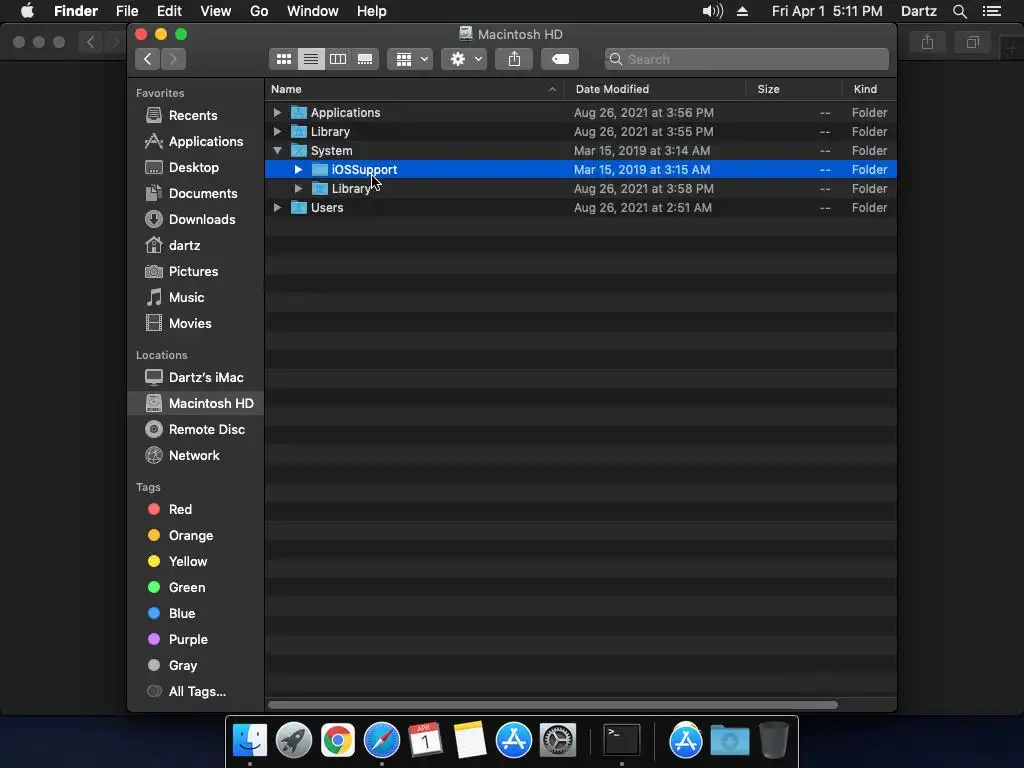Select the Applications folder in file list
Screen dimensions: 1024x768
pos(581,112)
